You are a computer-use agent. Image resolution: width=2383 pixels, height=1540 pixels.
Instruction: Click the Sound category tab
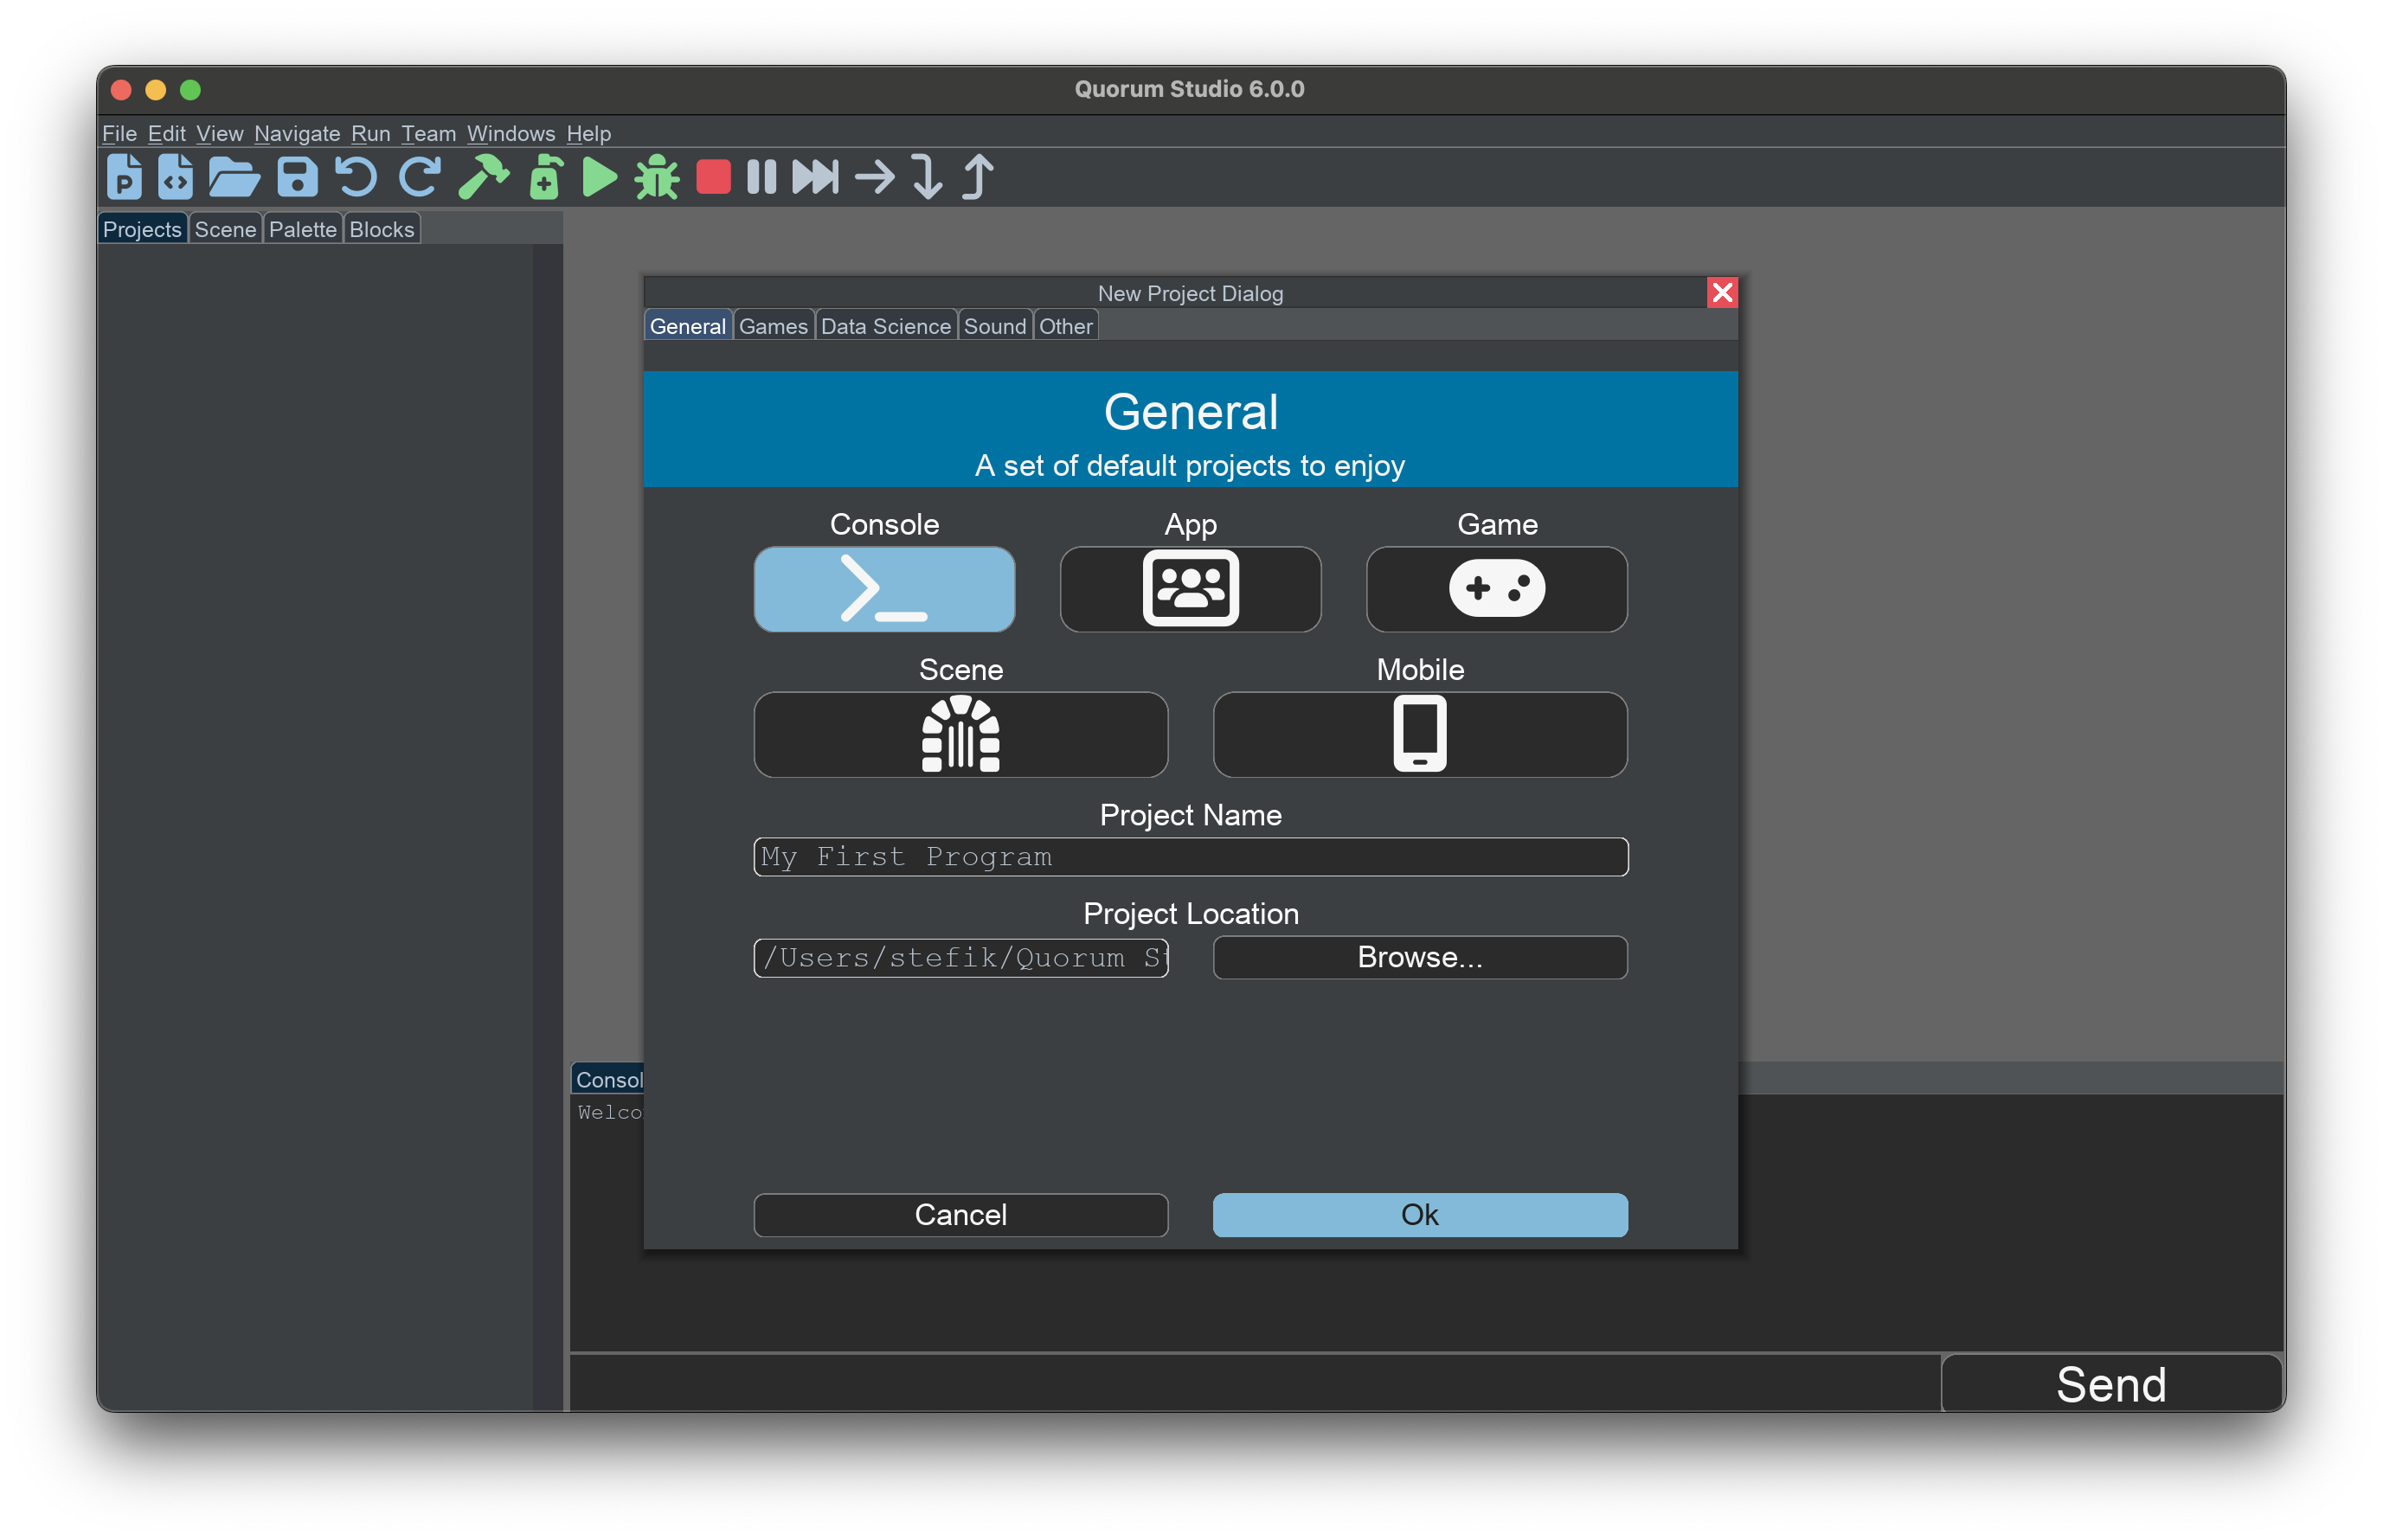(x=993, y=328)
